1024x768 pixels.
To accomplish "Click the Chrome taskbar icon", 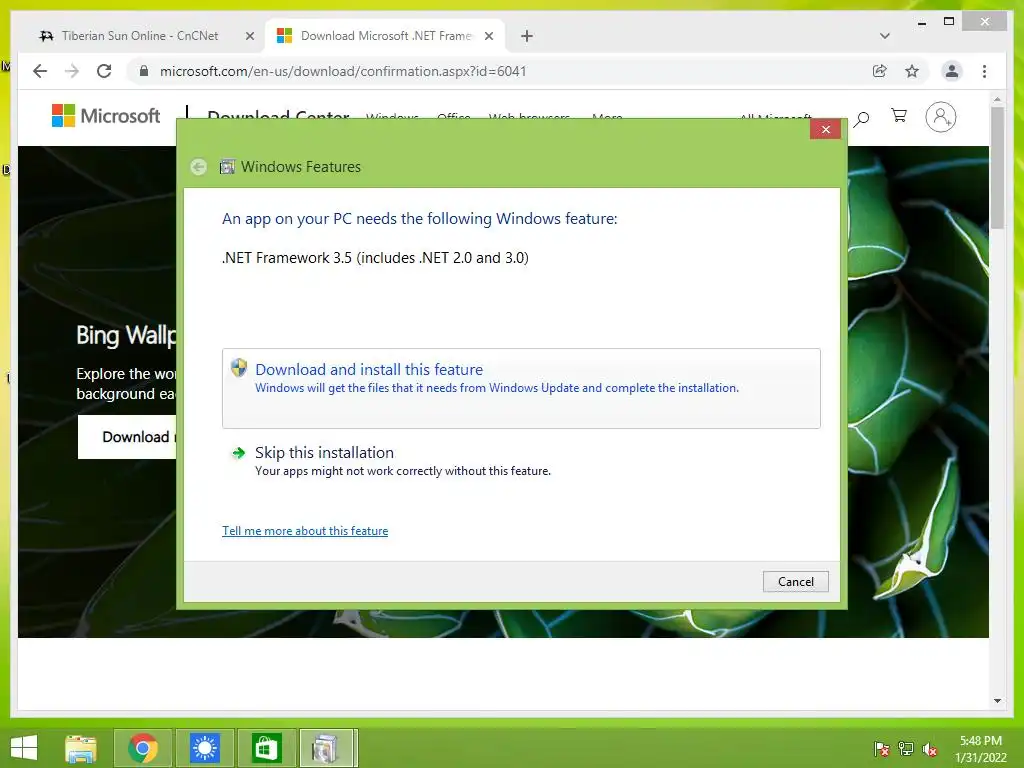I will pyautogui.click(x=143, y=748).
